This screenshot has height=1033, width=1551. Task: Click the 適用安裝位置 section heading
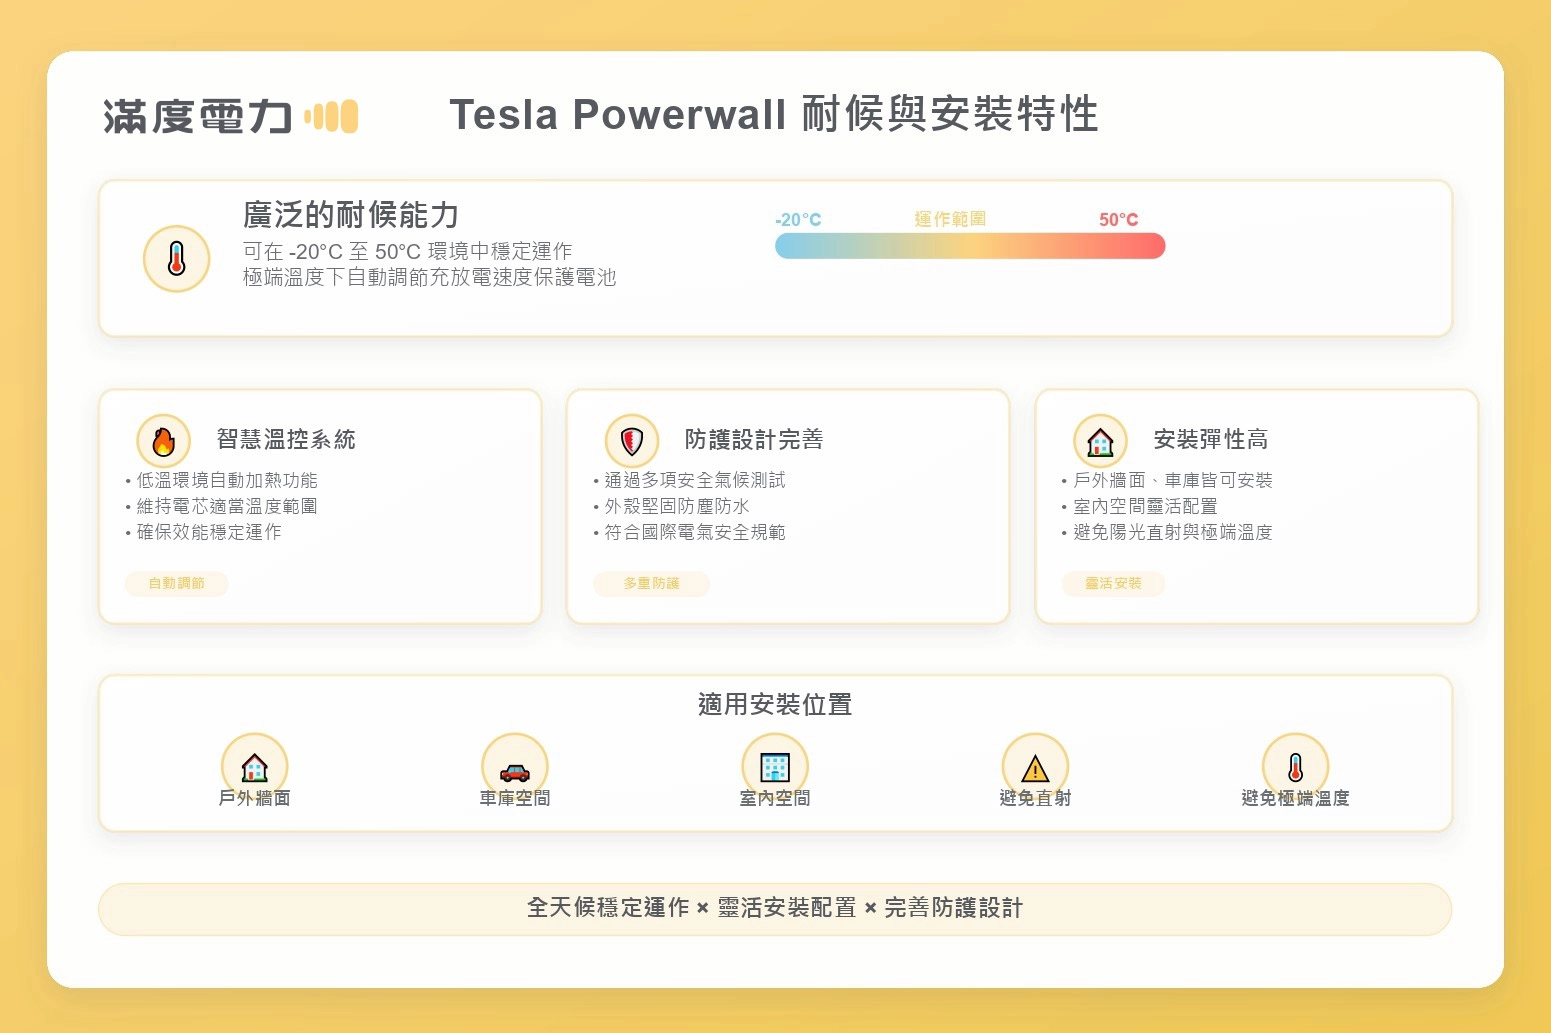pos(775,704)
